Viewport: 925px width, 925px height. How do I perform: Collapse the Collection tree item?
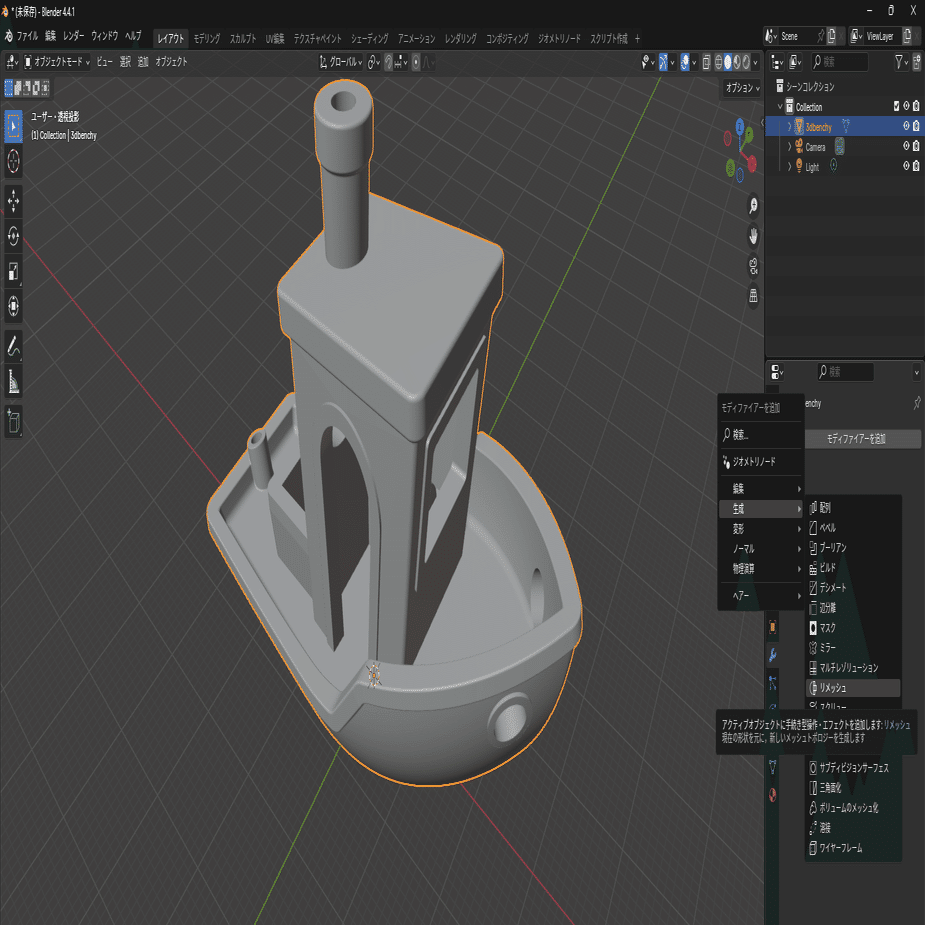780,107
